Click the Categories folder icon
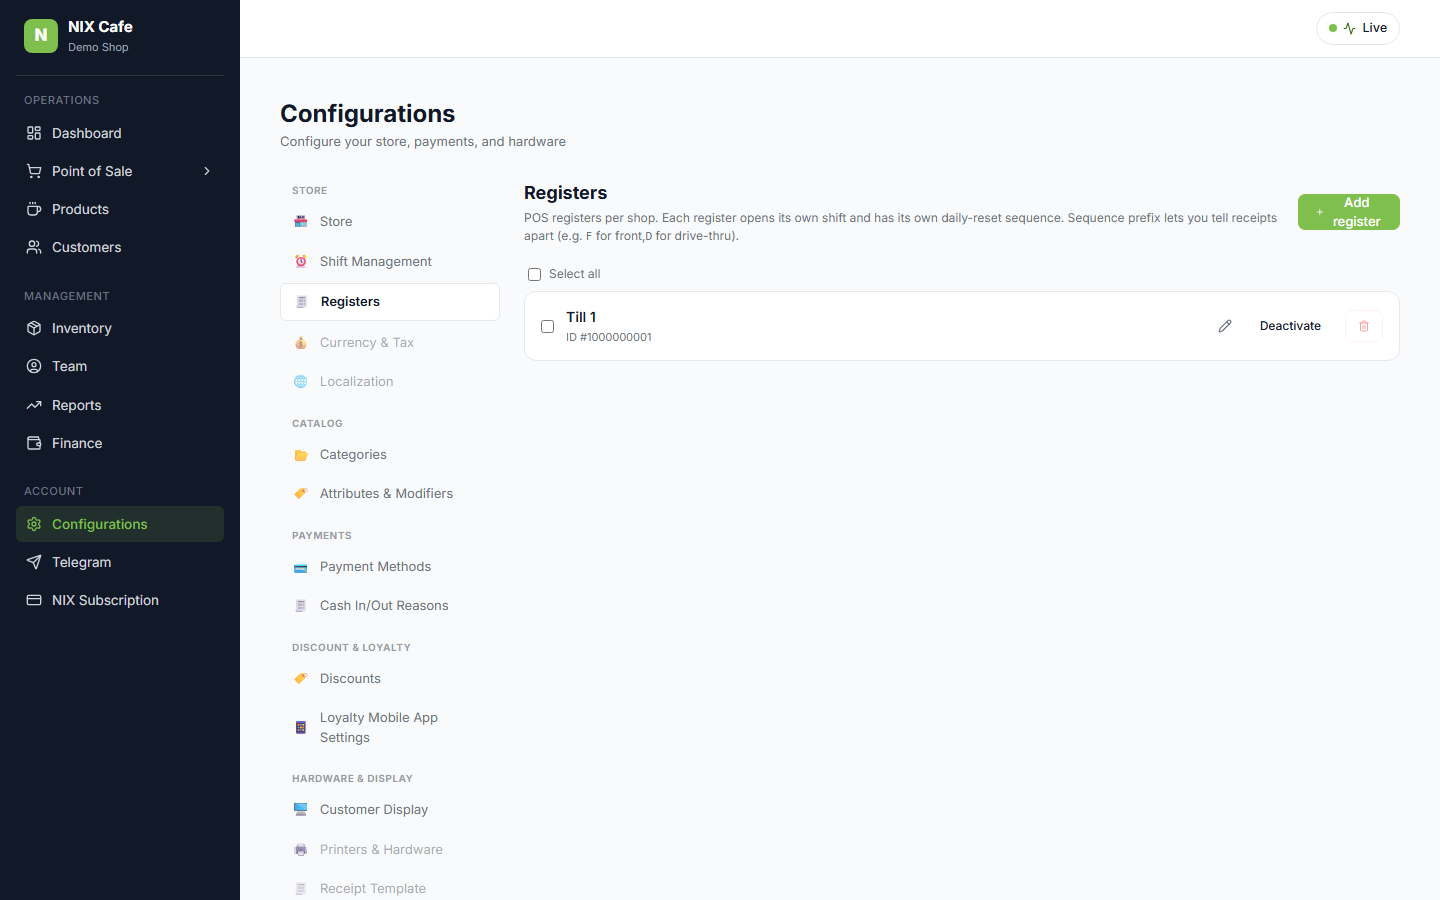This screenshot has width=1440, height=900. point(301,455)
